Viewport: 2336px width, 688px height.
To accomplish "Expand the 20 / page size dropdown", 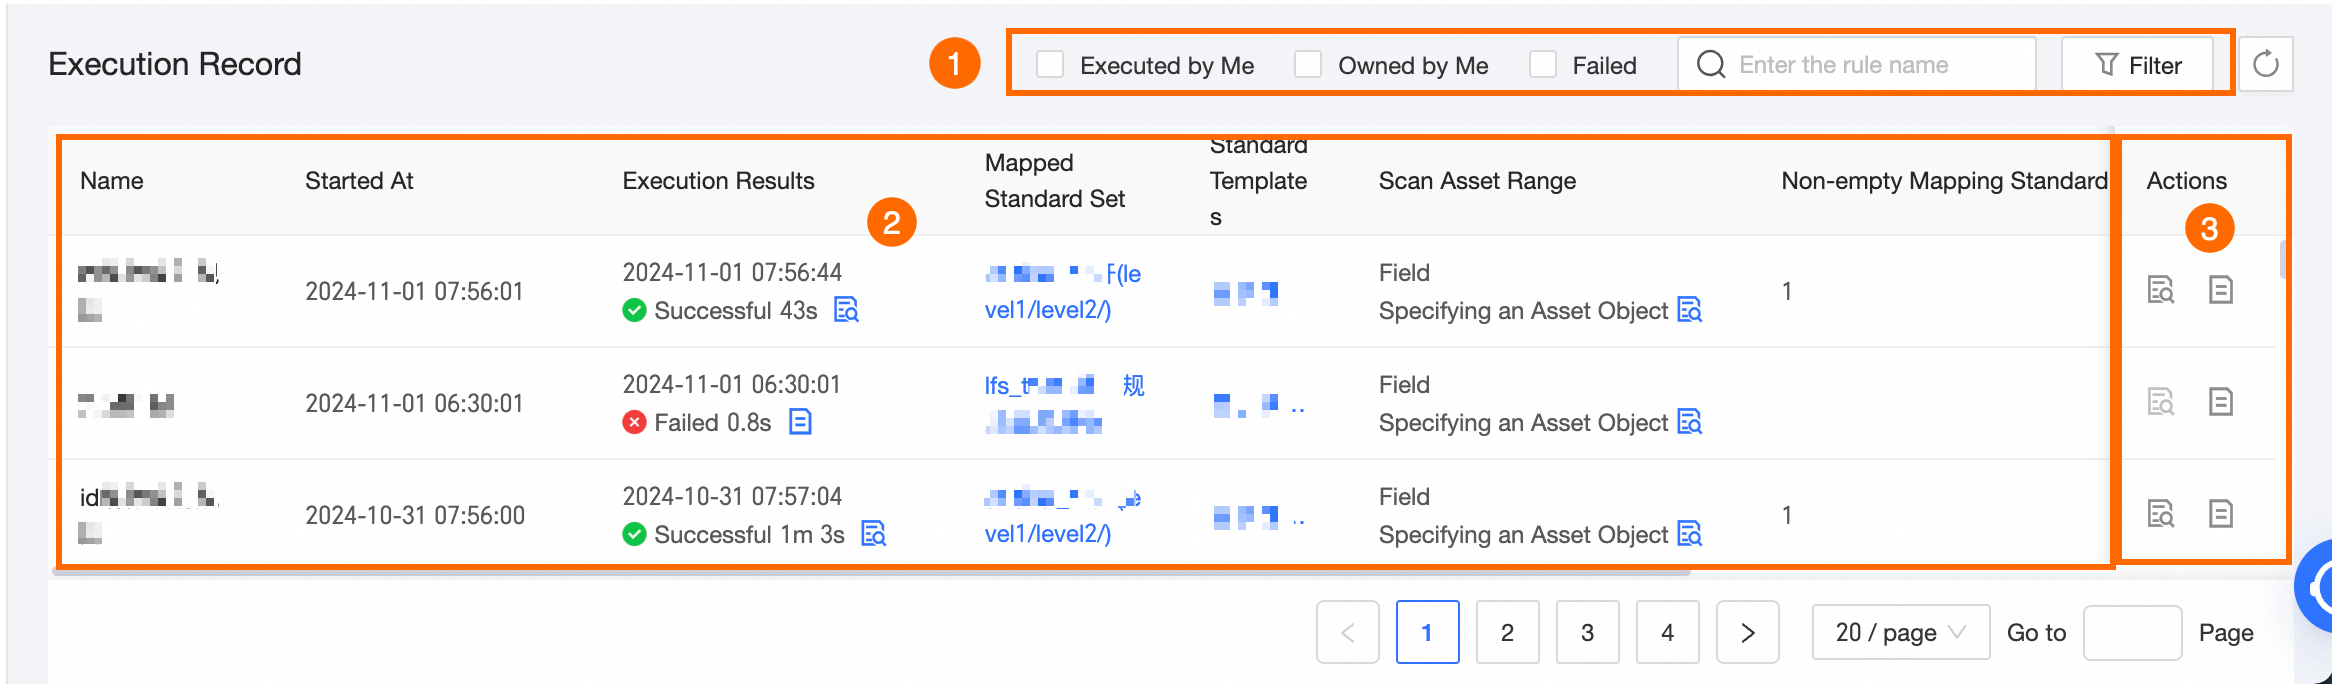I will click(x=1900, y=632).
